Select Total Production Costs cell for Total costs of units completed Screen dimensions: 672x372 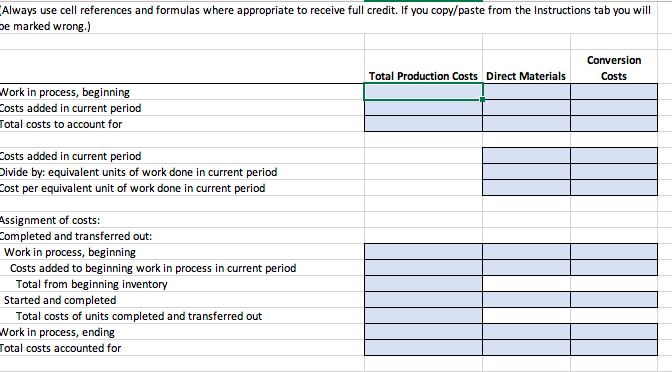tap(423, 316)
